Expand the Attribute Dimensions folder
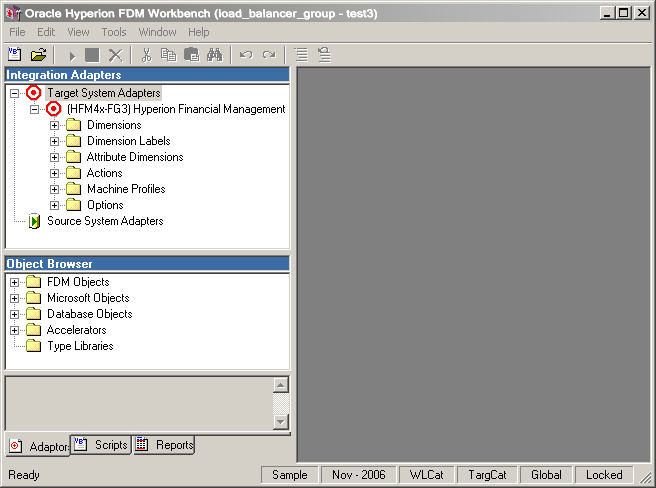Viewport: 656px width, 488px height. click(x=54, y=157)
